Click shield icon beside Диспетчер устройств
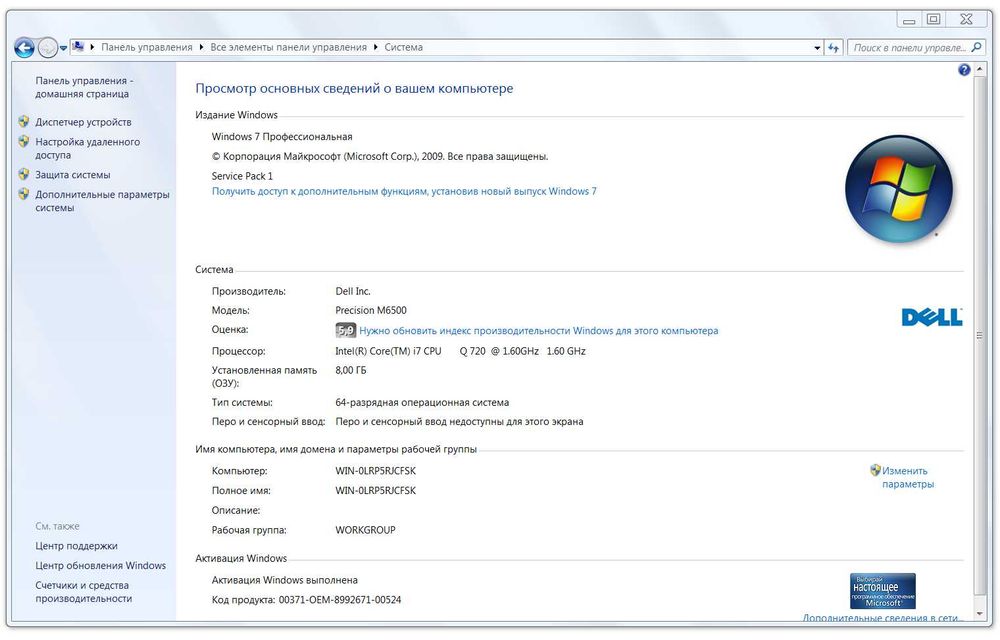1000x640 pixels. 24,120
